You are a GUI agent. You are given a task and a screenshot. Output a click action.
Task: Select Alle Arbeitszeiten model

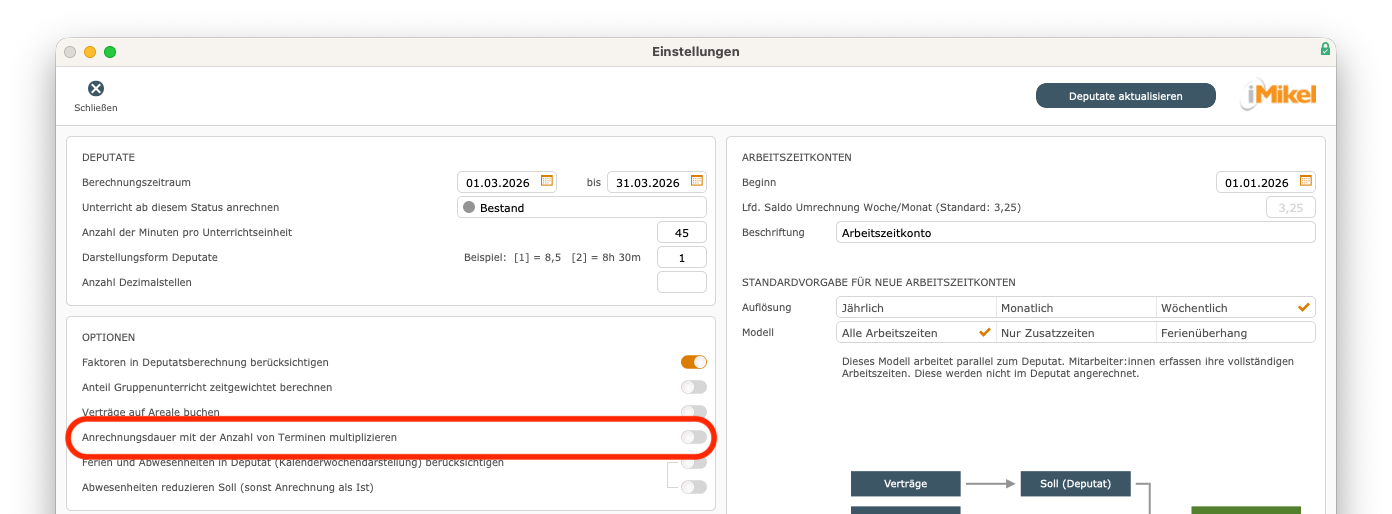pos(916,332)
